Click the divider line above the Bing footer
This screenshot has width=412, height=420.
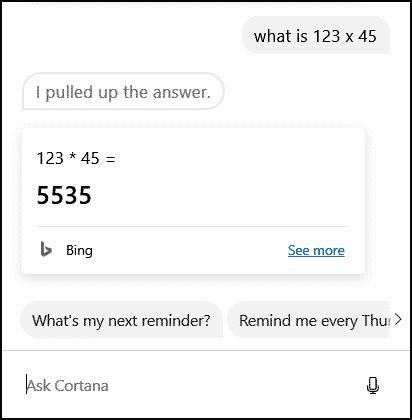[193, 226]
